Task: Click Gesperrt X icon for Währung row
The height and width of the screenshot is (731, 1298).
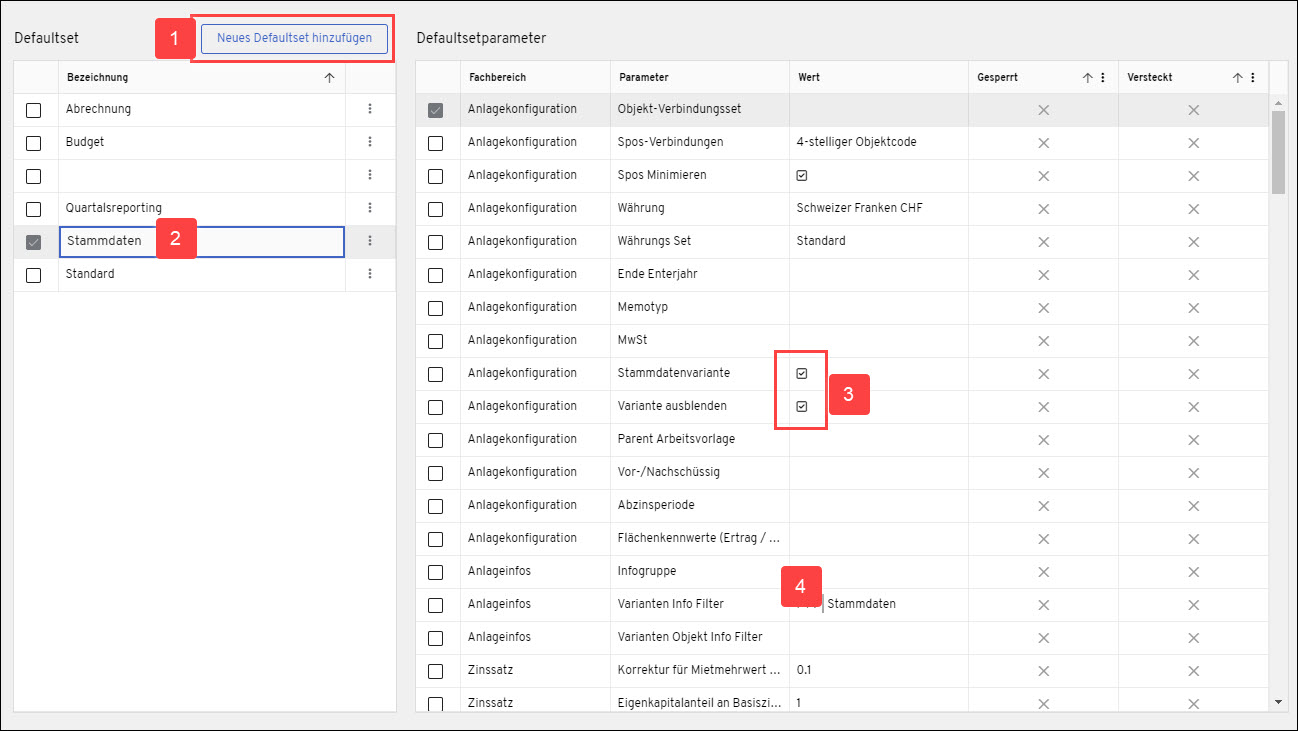Action: click(x=1043, y=208)
